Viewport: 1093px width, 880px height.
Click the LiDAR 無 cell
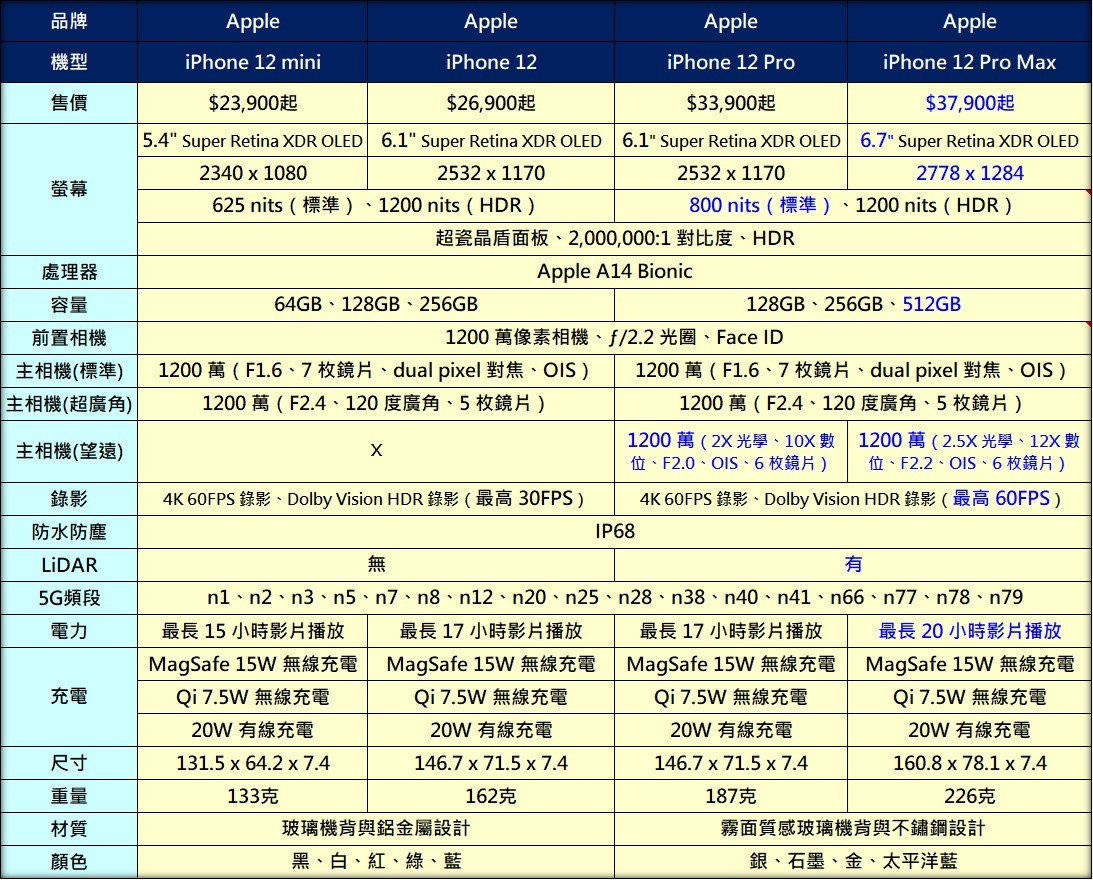click(376, 565)
